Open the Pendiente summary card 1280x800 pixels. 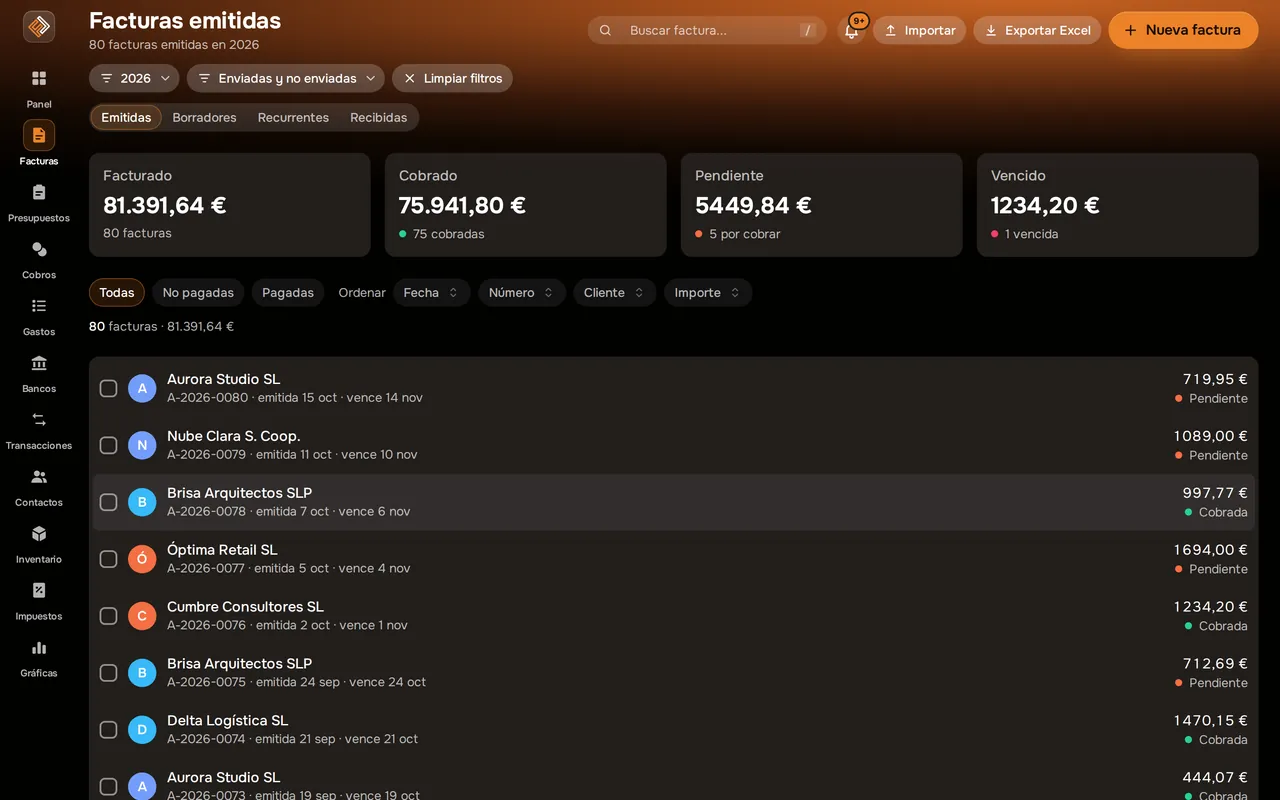coord(821,205)
